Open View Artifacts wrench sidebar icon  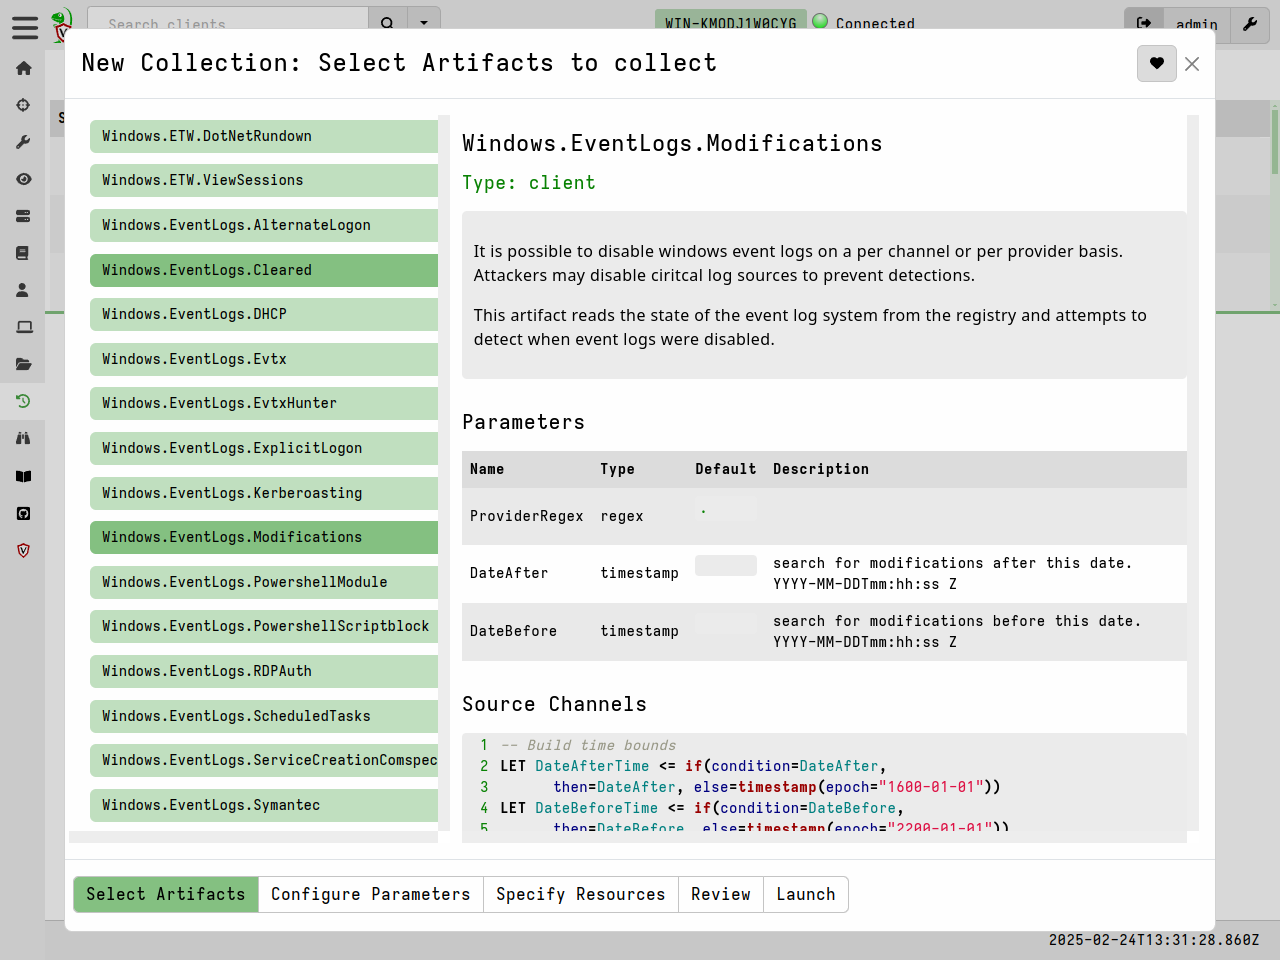[x=23, y=142]
